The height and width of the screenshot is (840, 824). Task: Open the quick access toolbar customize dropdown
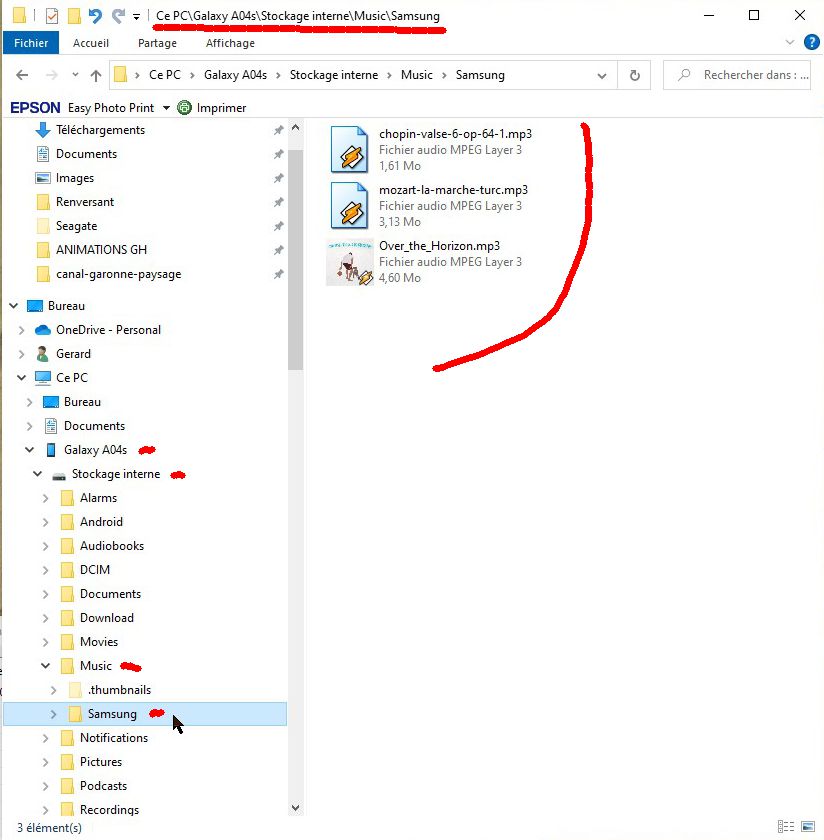coord(137,17)
